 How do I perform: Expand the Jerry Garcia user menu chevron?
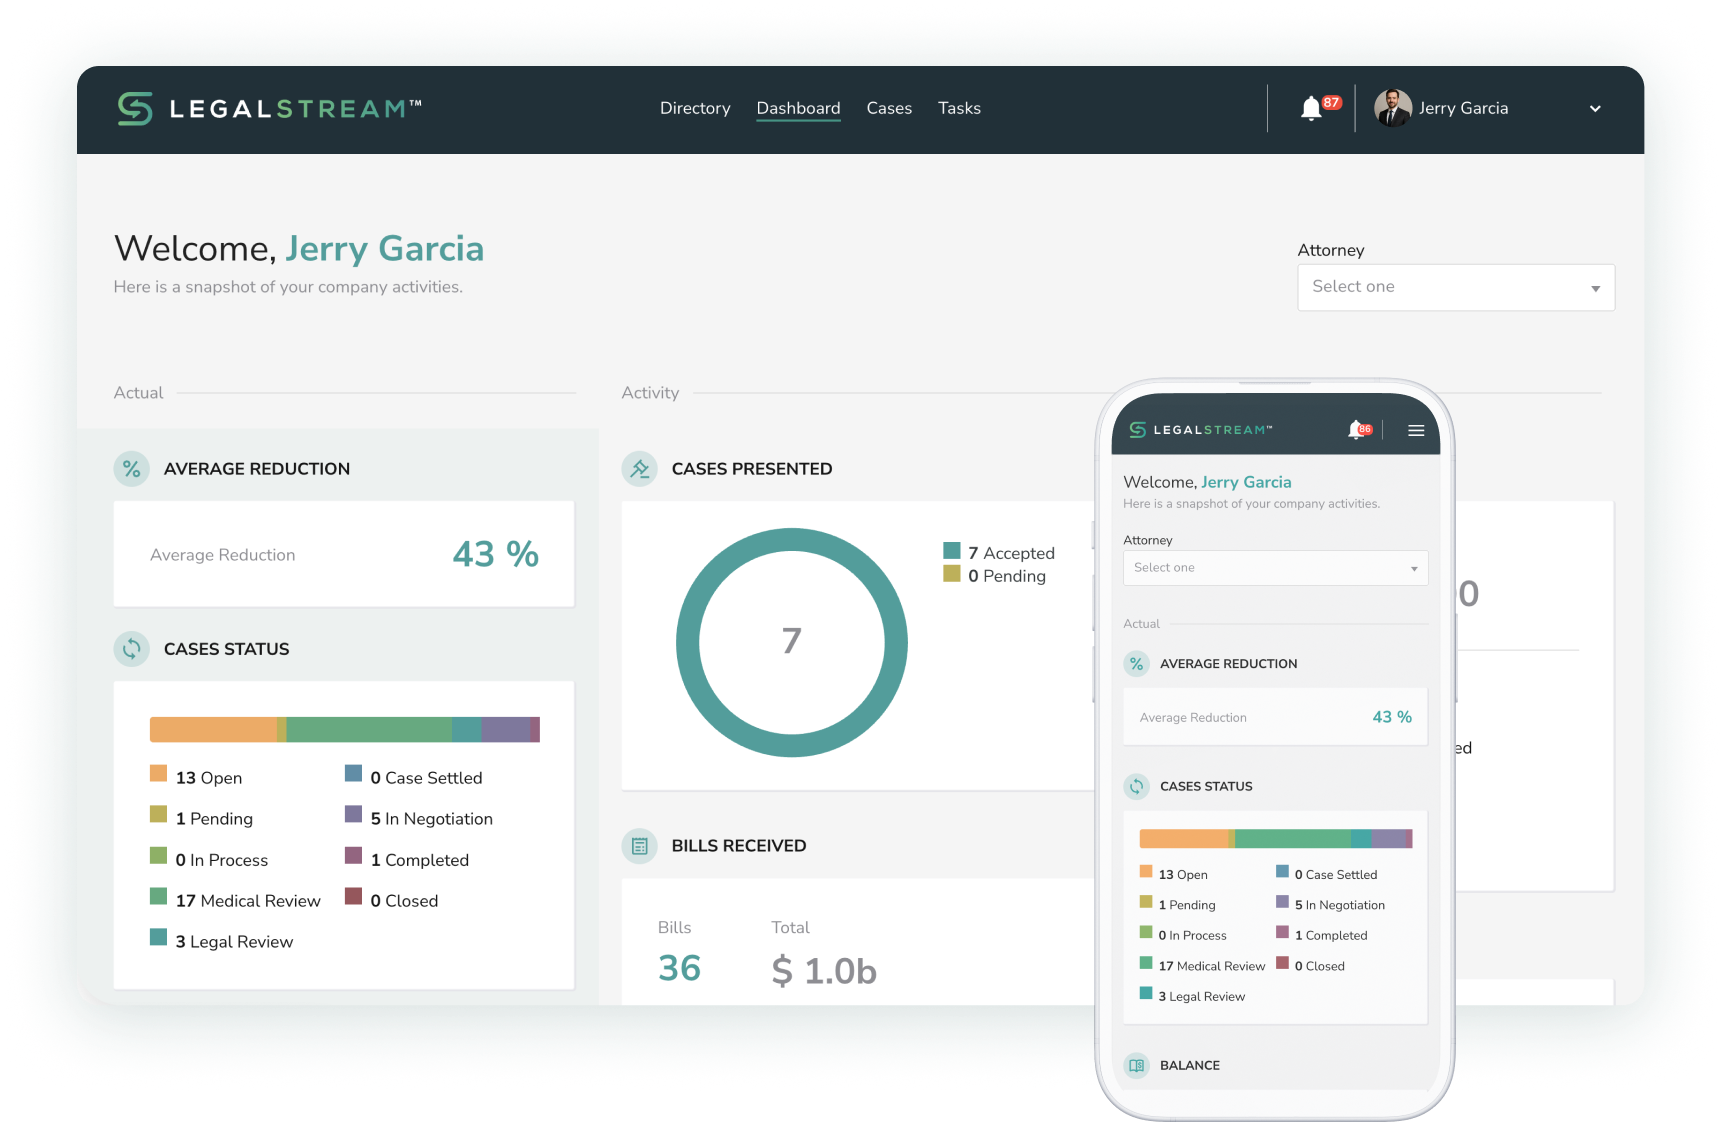pos(1595,109)
